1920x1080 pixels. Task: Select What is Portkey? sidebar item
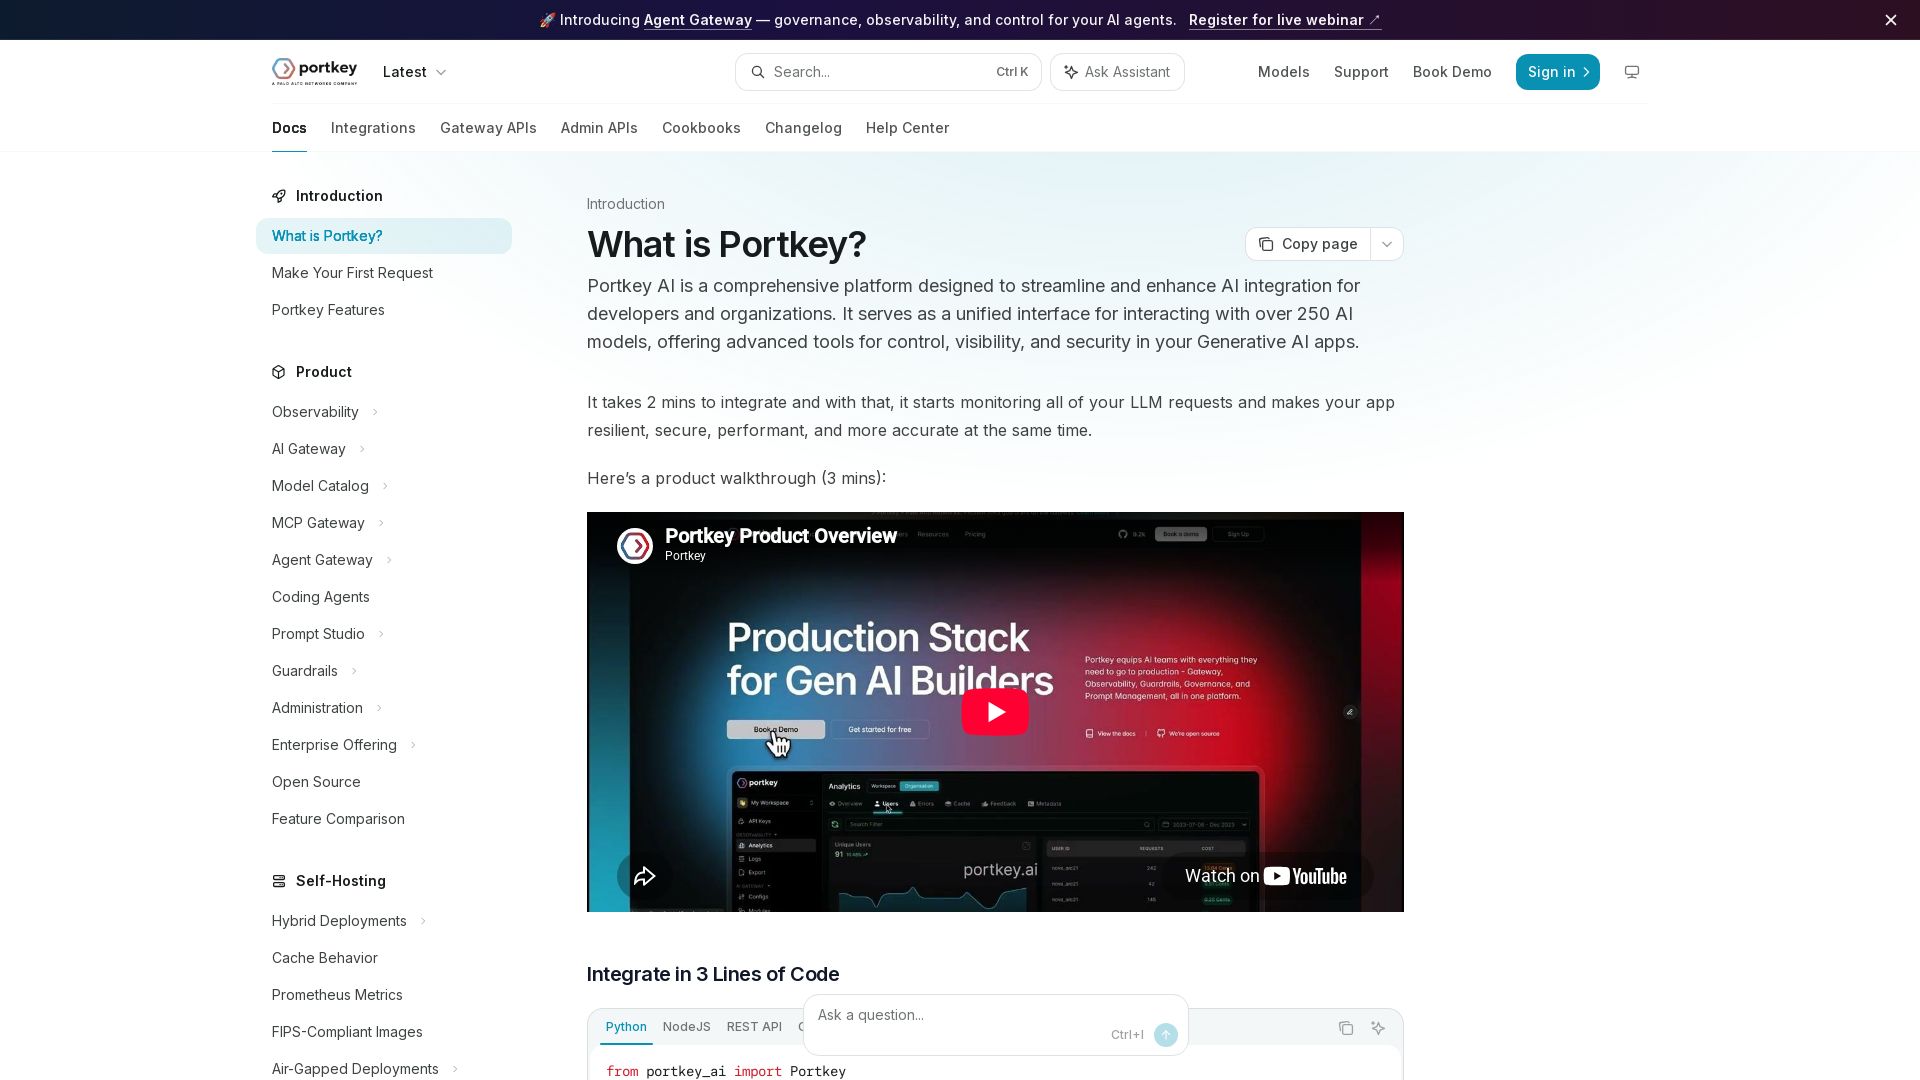point(383,236)
